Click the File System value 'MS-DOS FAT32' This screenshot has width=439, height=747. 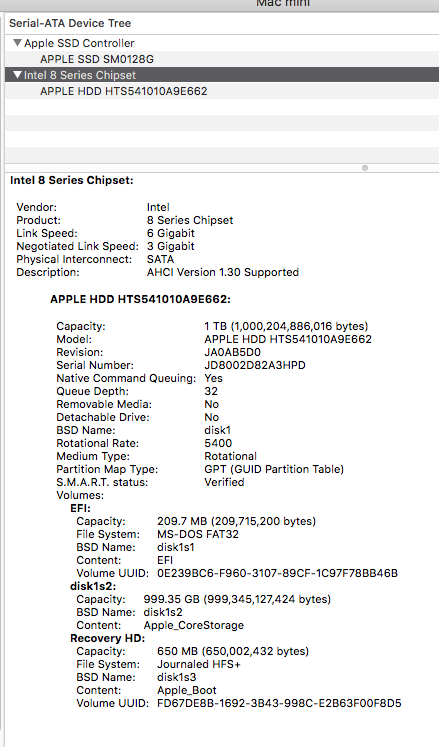point(198,534)
